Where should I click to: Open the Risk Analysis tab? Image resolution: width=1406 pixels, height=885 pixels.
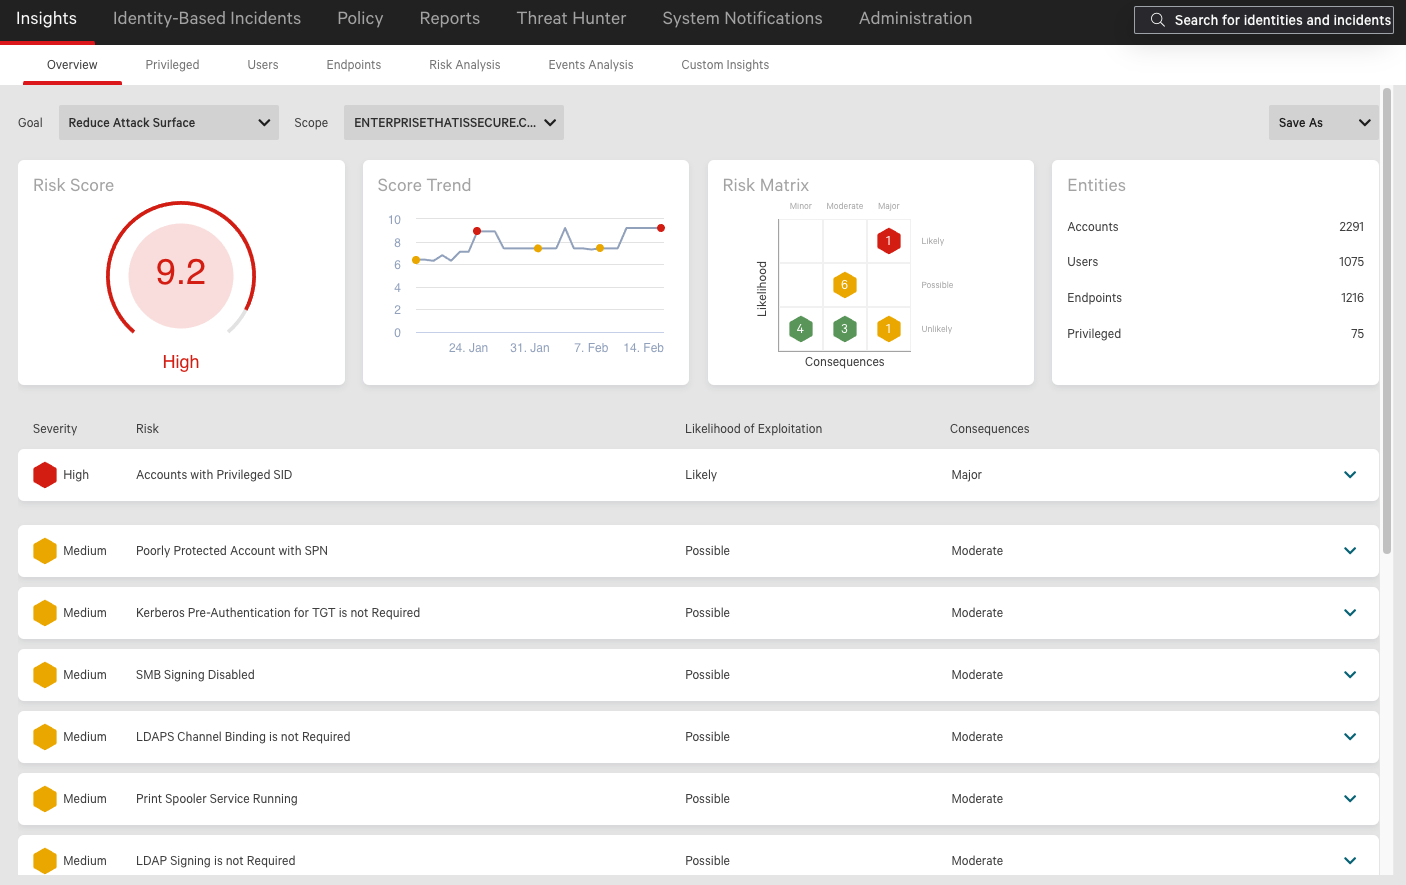[x=464, y=65]
